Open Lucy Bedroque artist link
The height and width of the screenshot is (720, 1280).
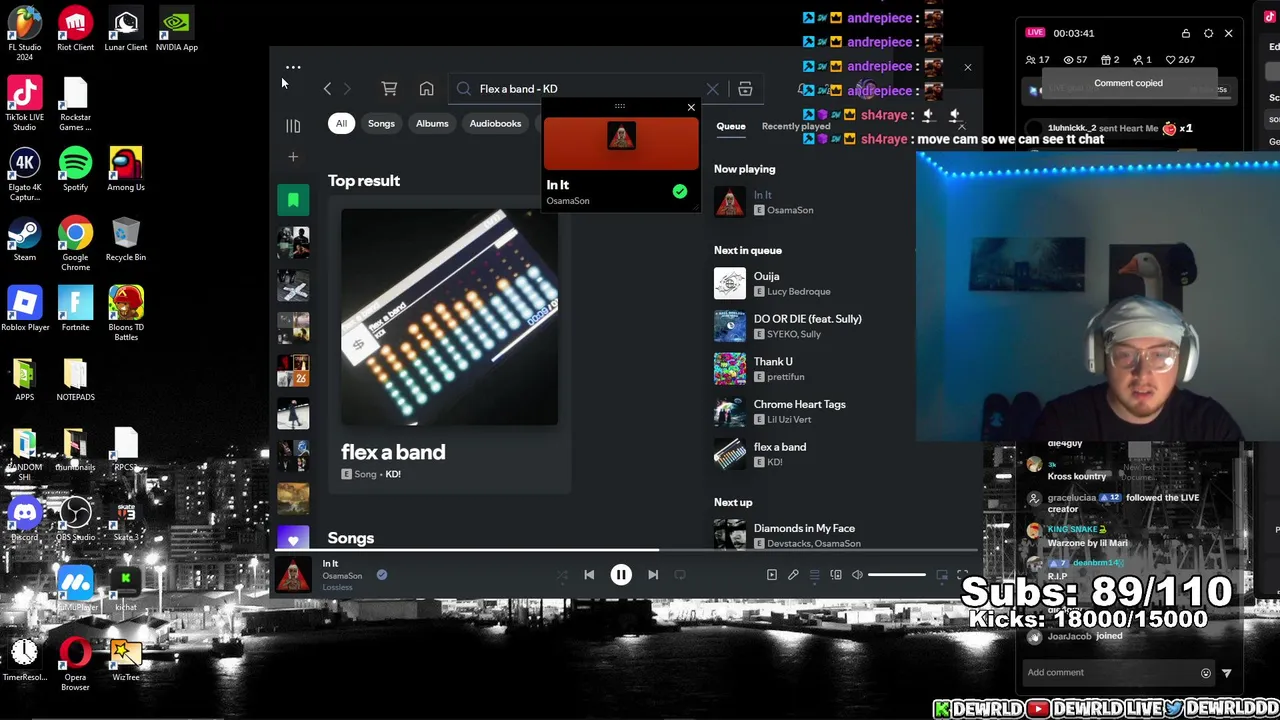click(x=798, y=292)
